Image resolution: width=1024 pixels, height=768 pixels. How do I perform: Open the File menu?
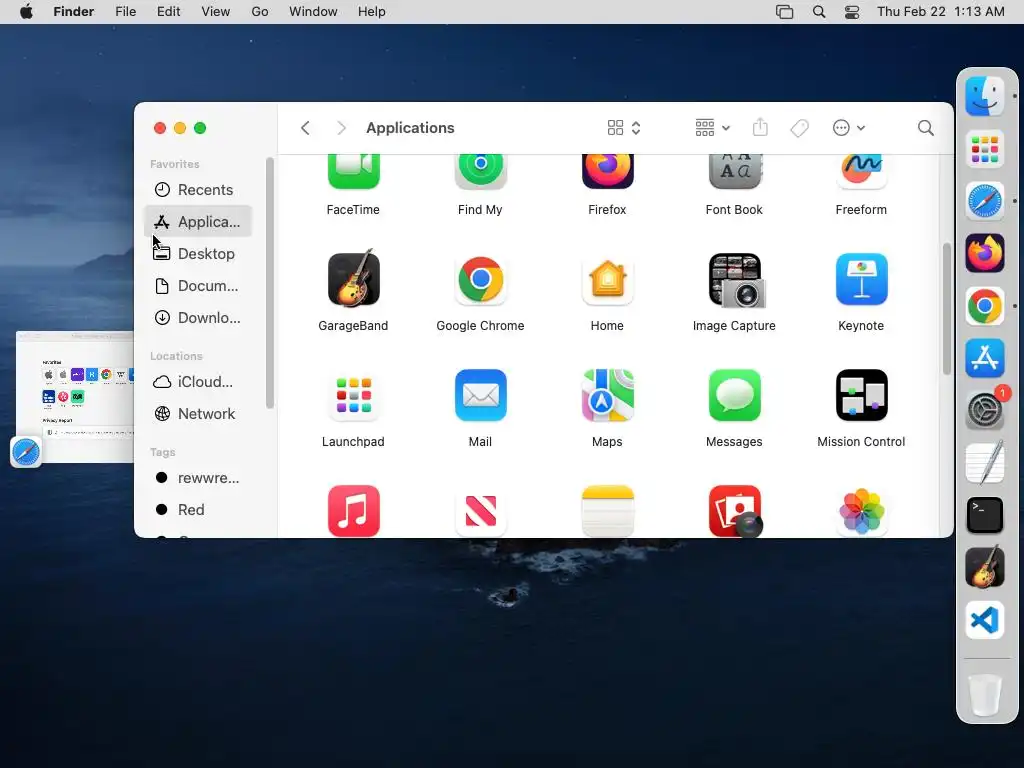pos(125,12)
